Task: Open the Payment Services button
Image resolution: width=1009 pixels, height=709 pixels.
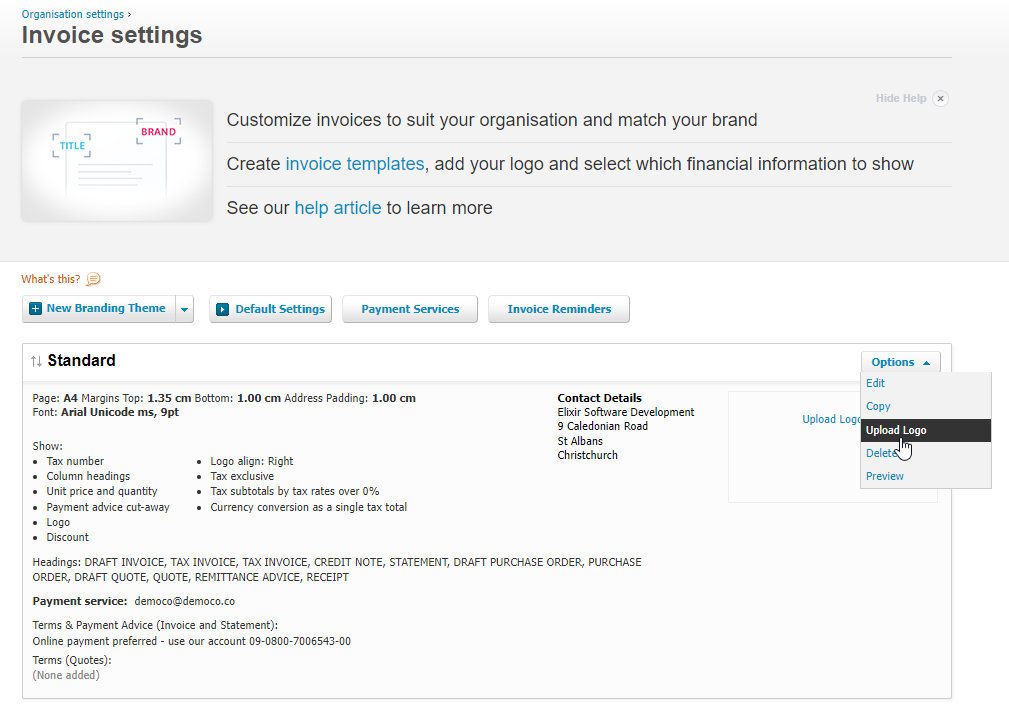Action: [410, 310]
